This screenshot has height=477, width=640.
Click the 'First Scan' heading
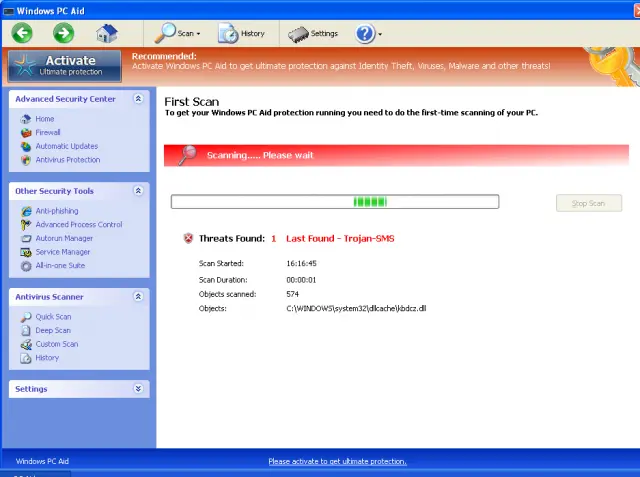[191, 102]
